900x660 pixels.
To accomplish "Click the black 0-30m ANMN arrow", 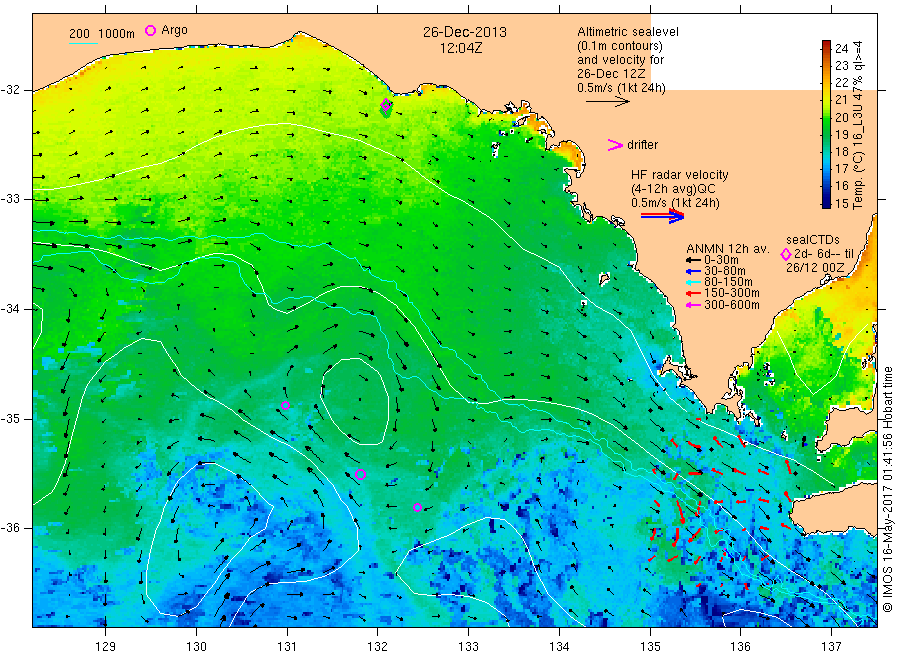I will coord(693,260).
